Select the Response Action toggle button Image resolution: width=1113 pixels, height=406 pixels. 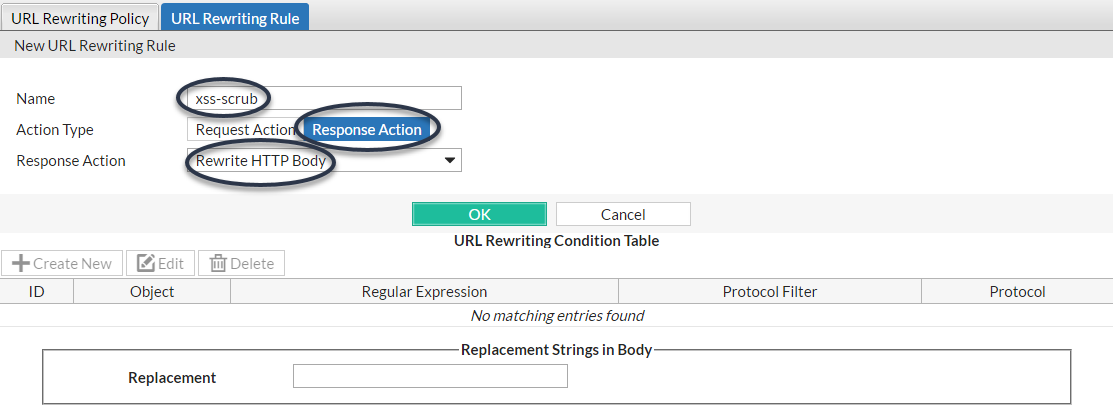tap(367, 130)
